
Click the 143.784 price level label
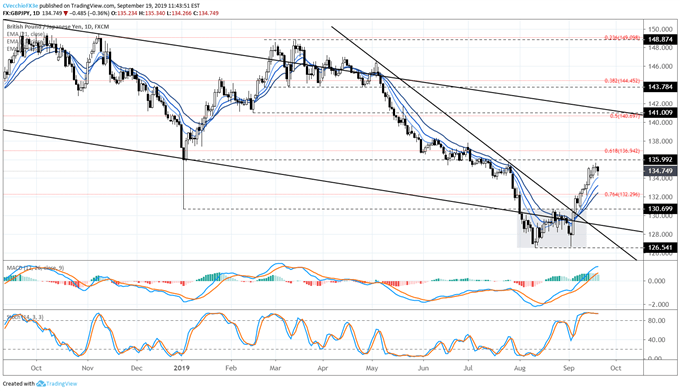(x=660, y=87)
